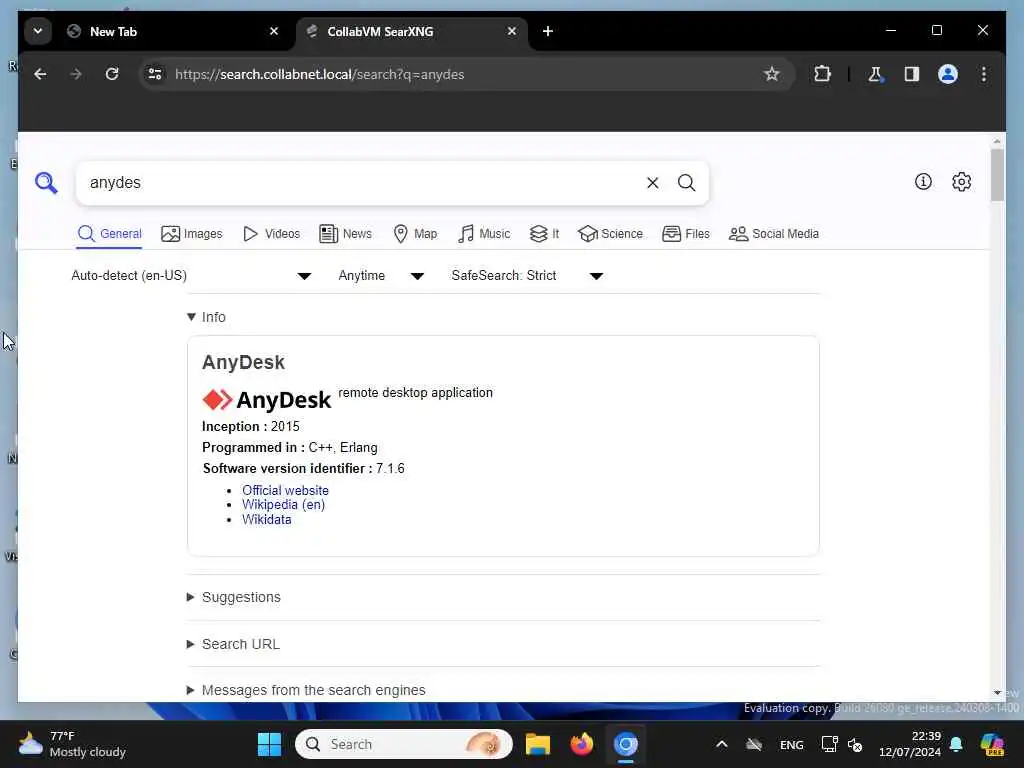The height and width of the screenshot is (768, 1024).
Task: Open the Extensions puzzle icon
Action: [x=822, y=74]
